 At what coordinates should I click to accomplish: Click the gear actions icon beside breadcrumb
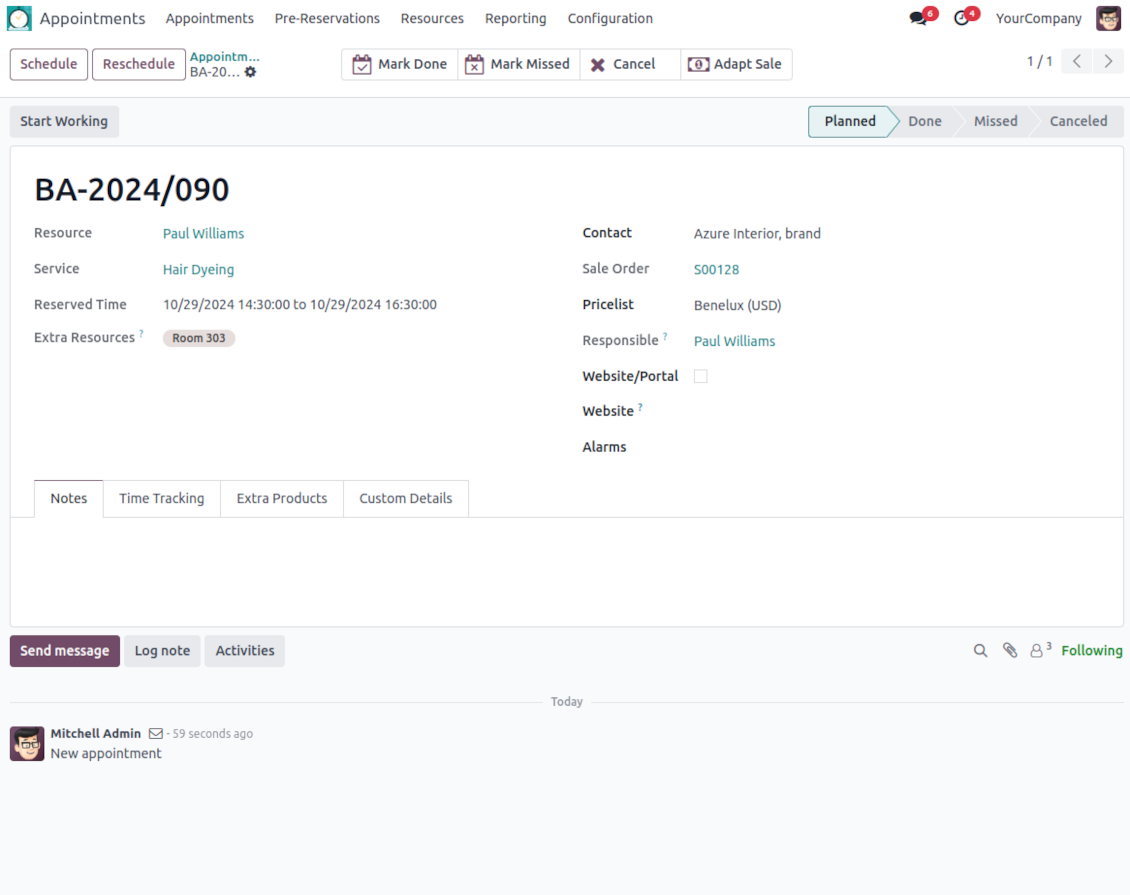(x=251, y=72)
